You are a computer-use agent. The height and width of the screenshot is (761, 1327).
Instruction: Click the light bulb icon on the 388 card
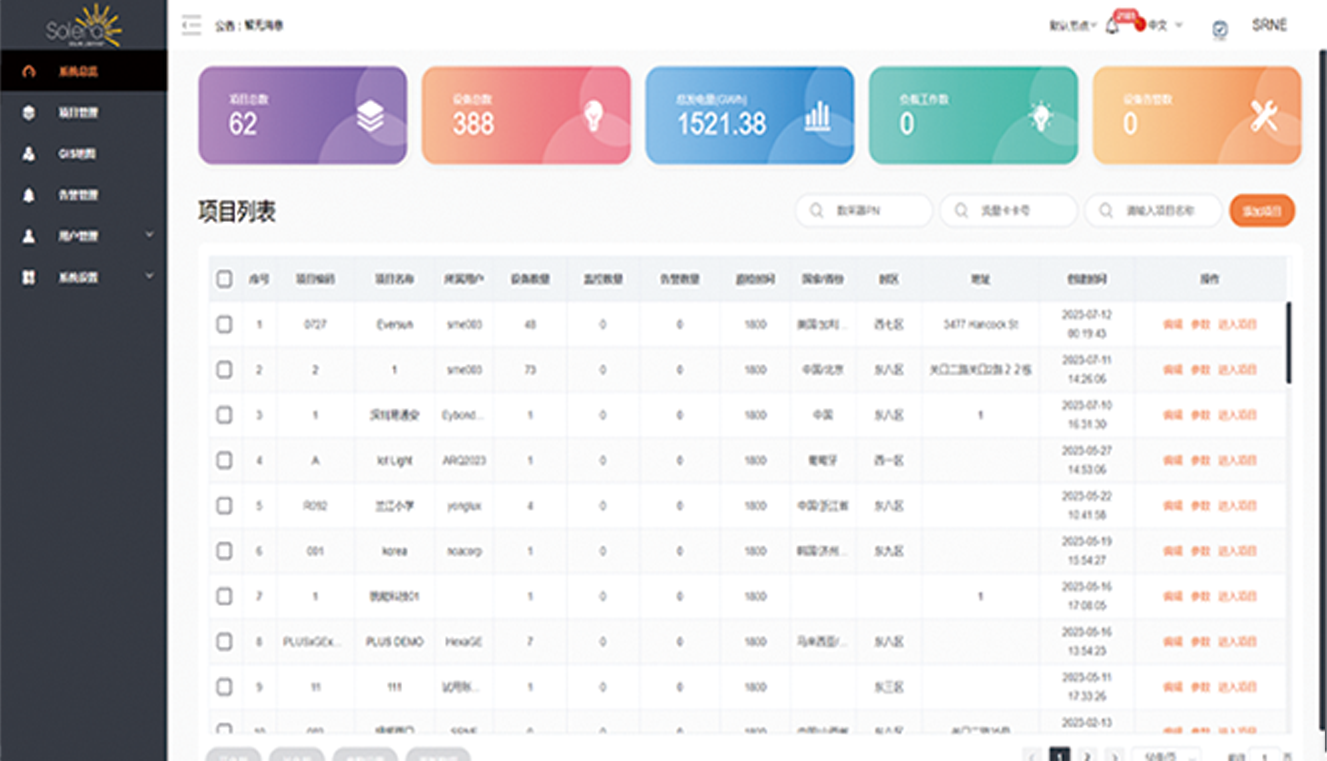click(594, 116)
